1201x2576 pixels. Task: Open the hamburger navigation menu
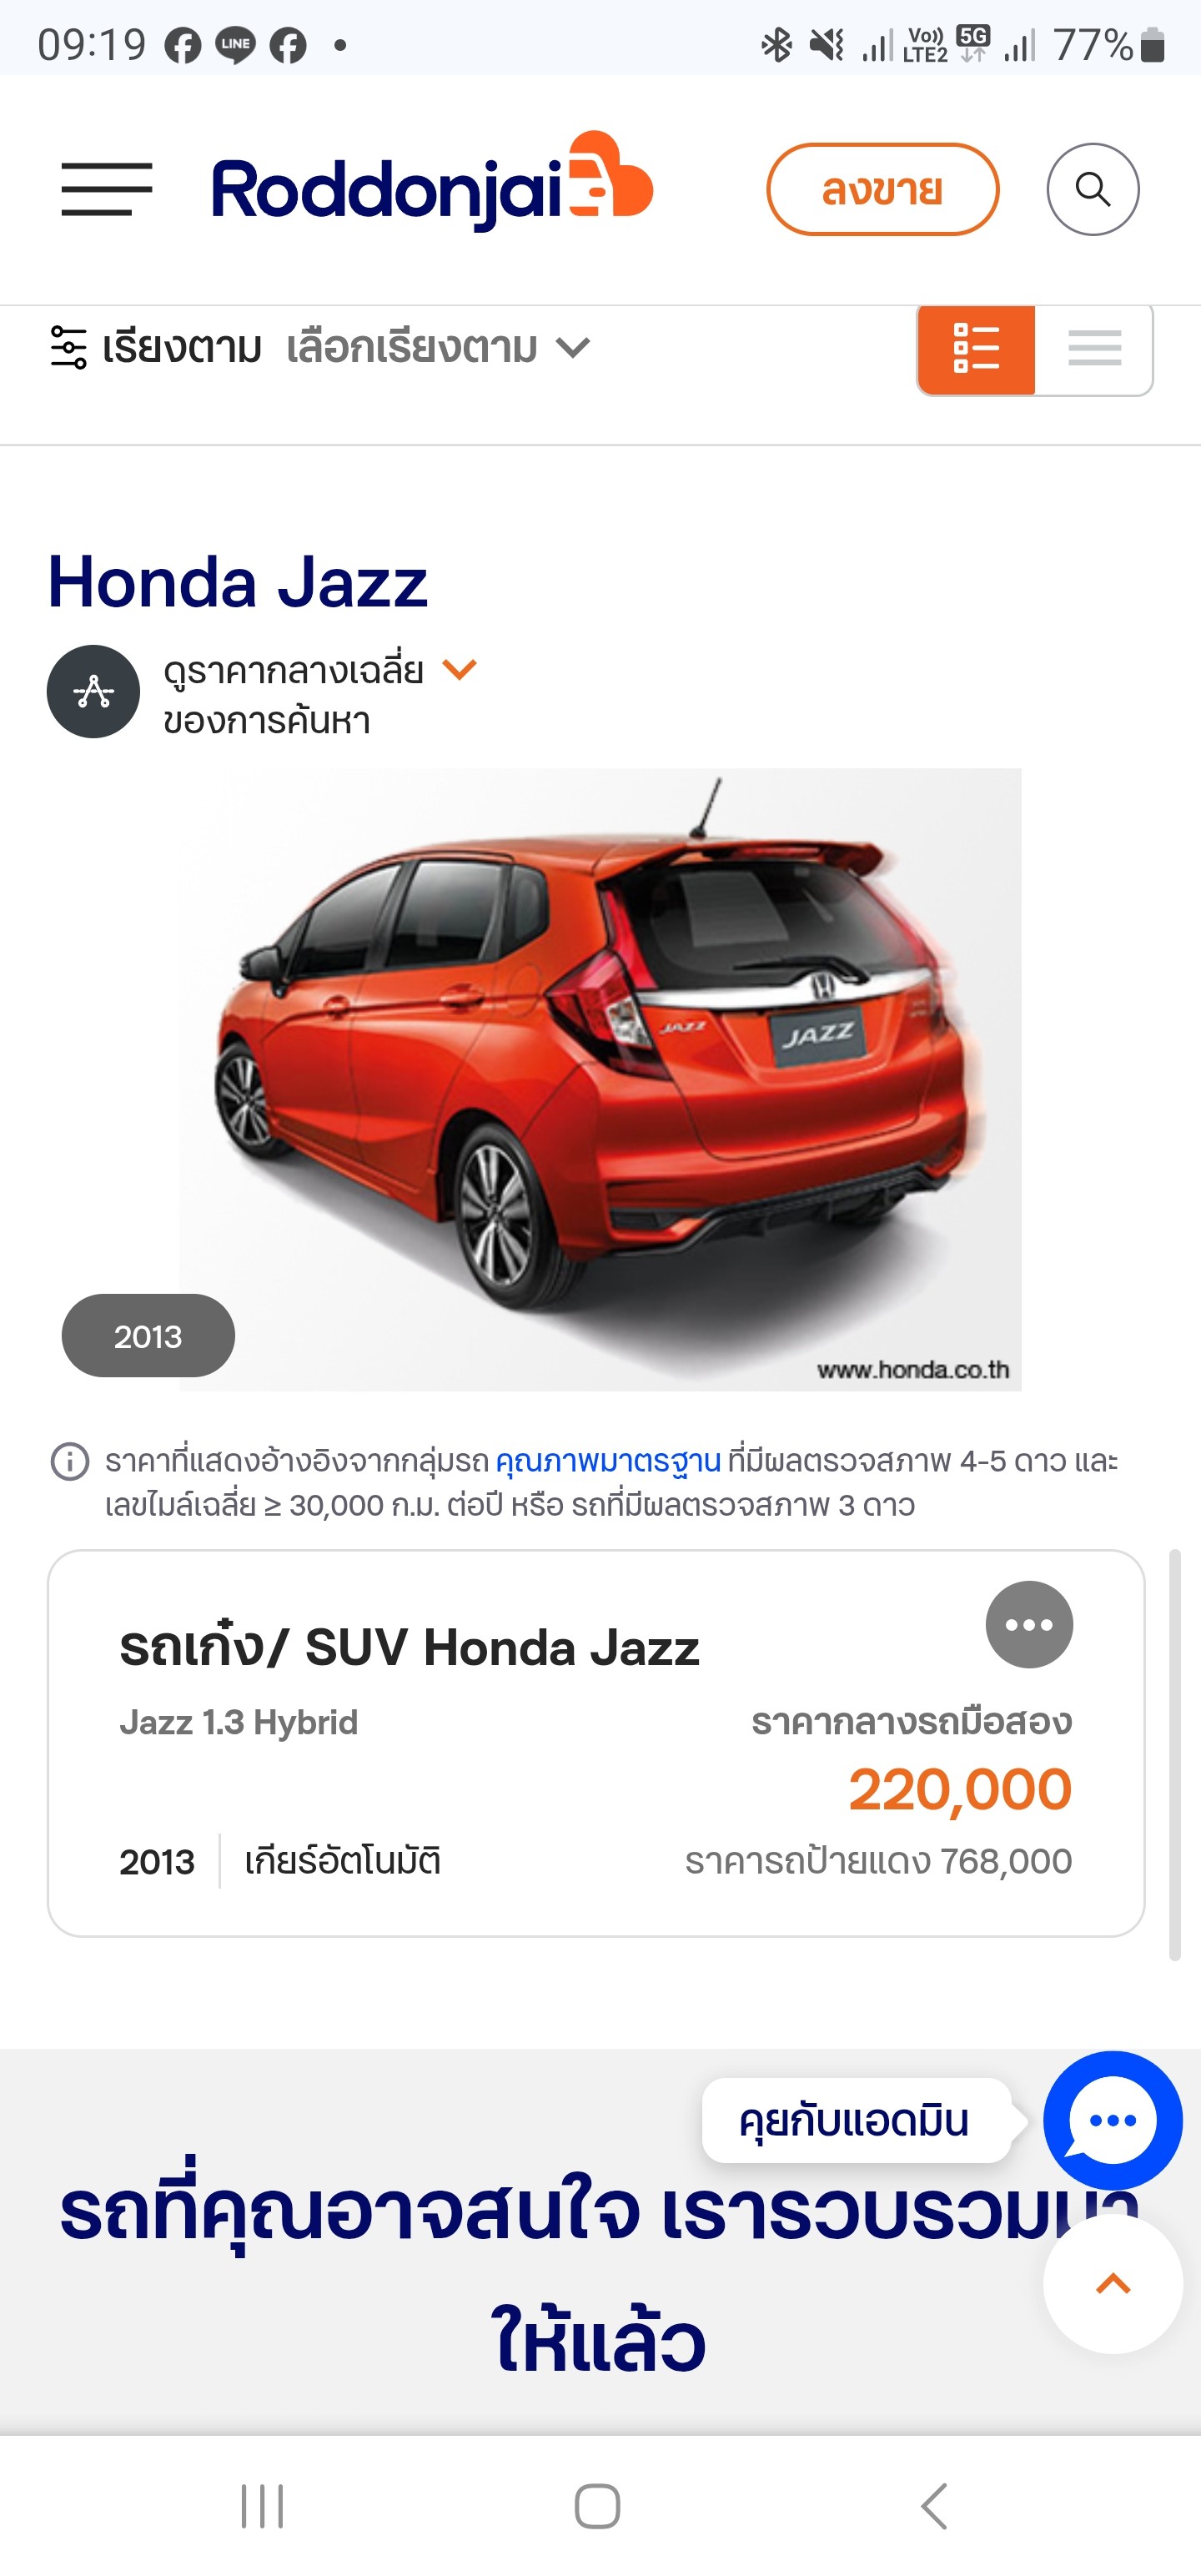(106, 189)
